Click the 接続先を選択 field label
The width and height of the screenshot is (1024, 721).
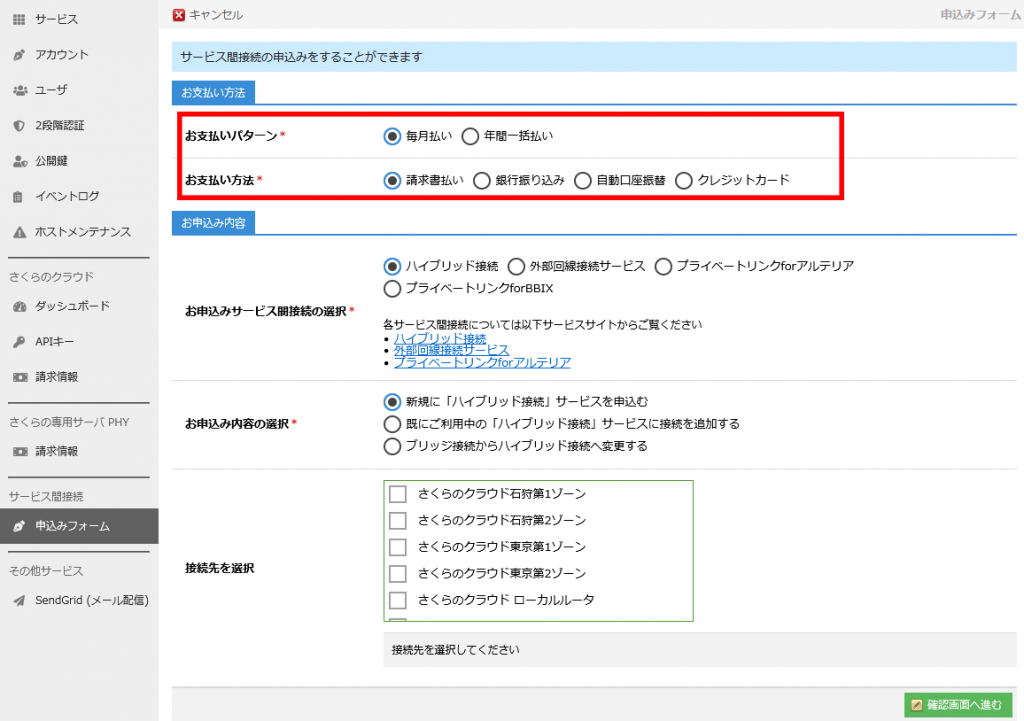click(219, 568)
